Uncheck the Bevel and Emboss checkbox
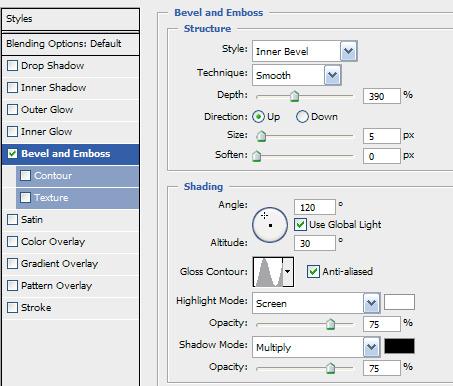453x386 pixels. click(x=12, y=154)
